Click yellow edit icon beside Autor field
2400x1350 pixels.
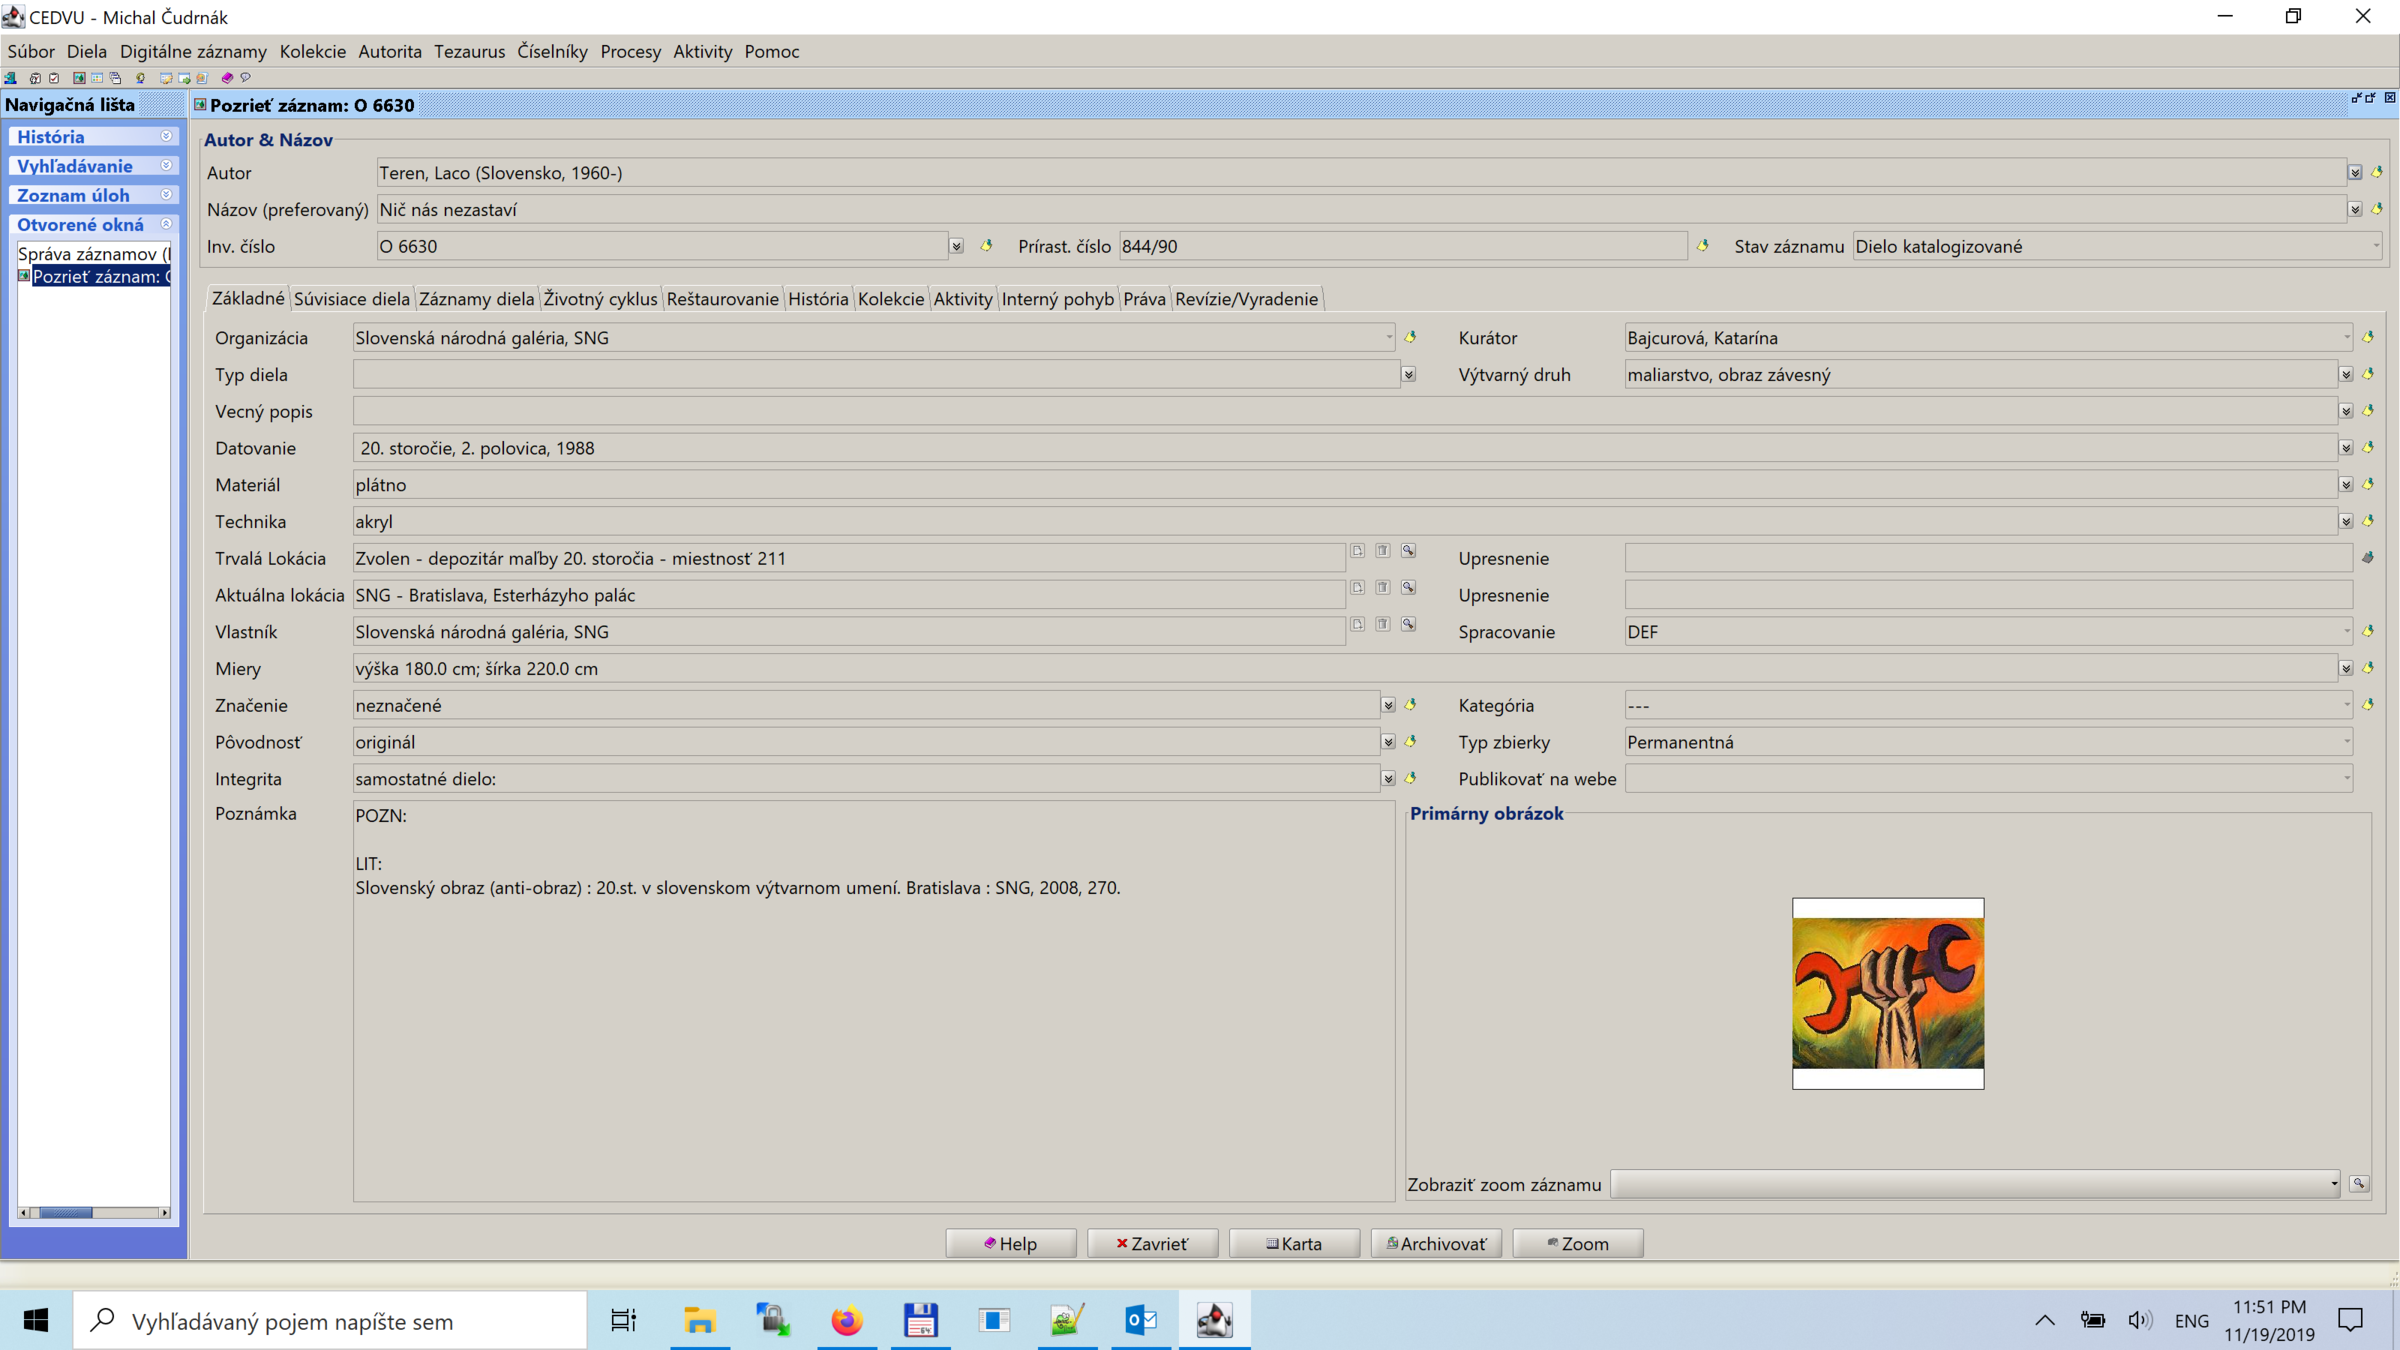2377,172
